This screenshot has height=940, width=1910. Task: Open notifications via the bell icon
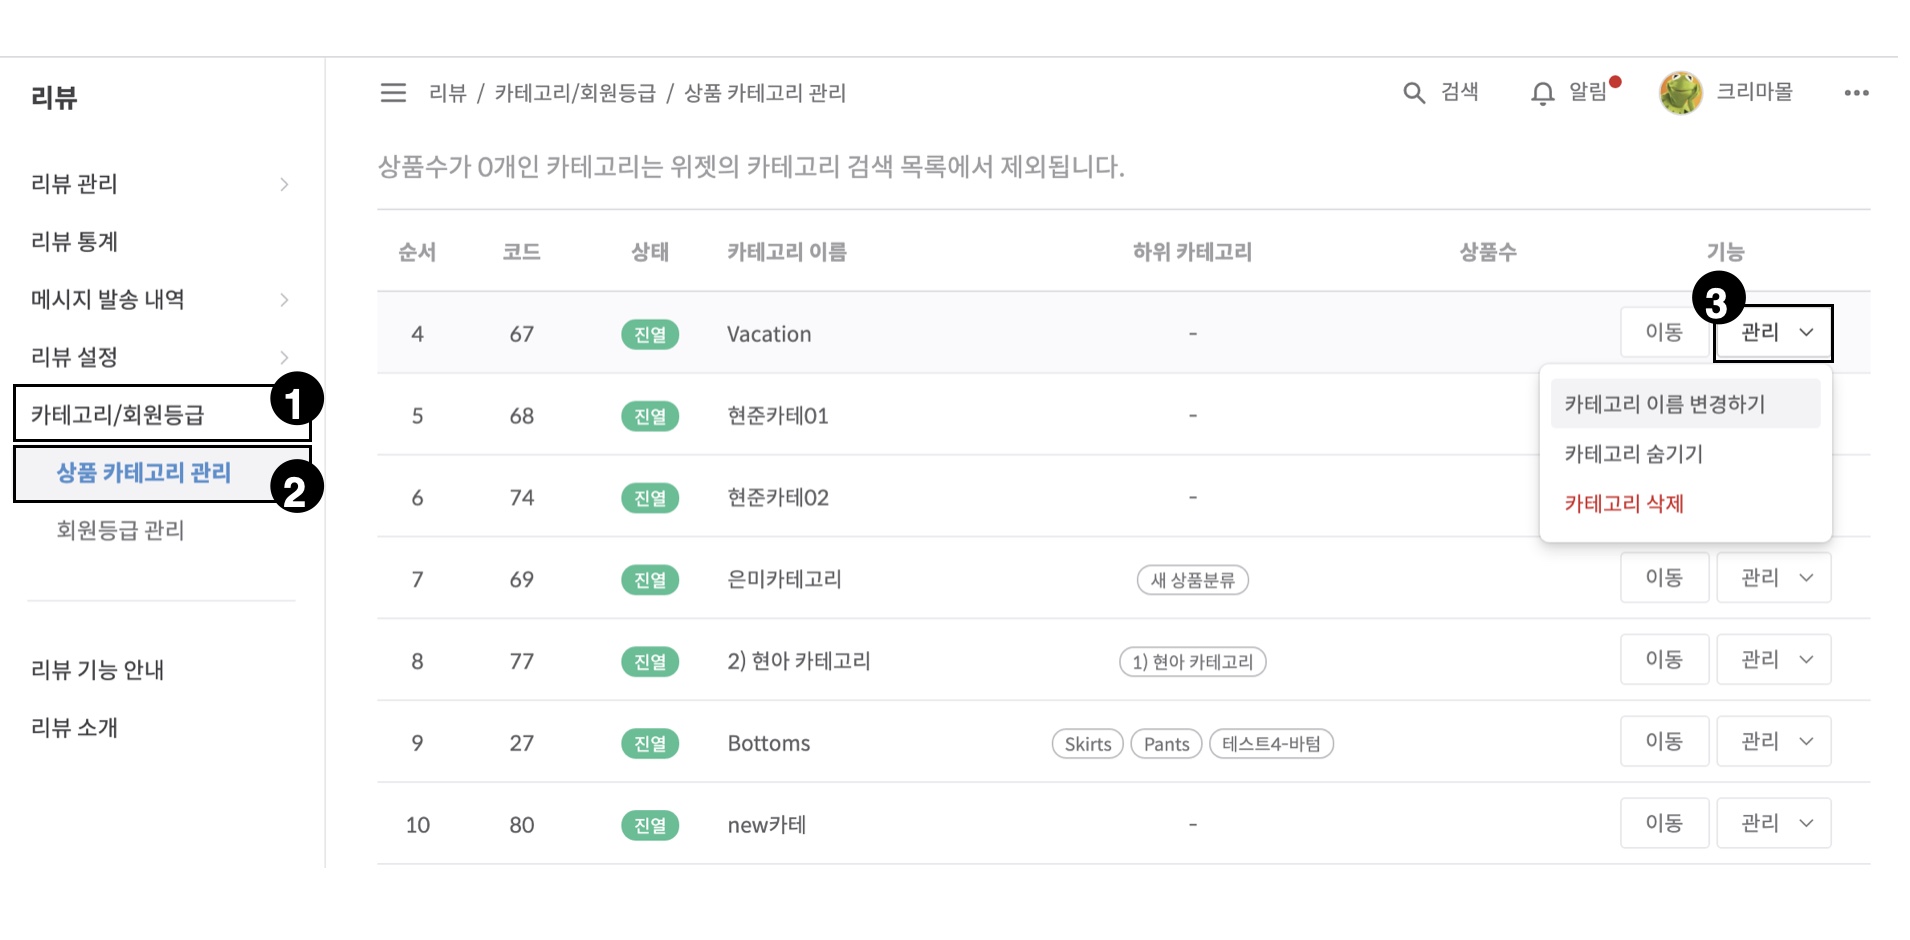click(1542, 93)
